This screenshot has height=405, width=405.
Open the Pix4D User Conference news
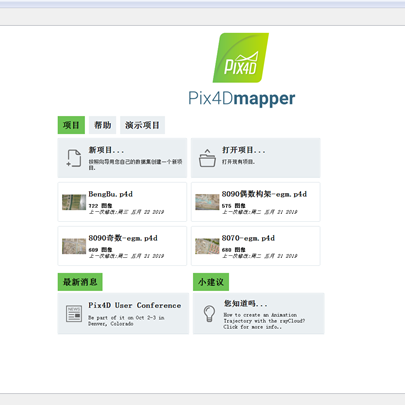[123, 313]
